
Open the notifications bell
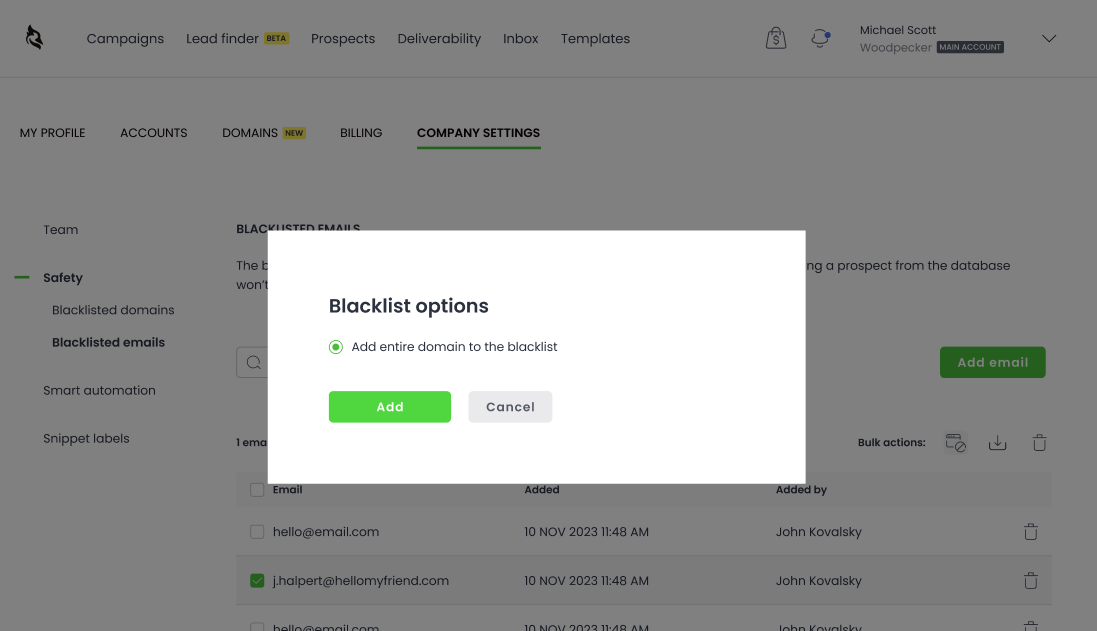coord(820,38)
